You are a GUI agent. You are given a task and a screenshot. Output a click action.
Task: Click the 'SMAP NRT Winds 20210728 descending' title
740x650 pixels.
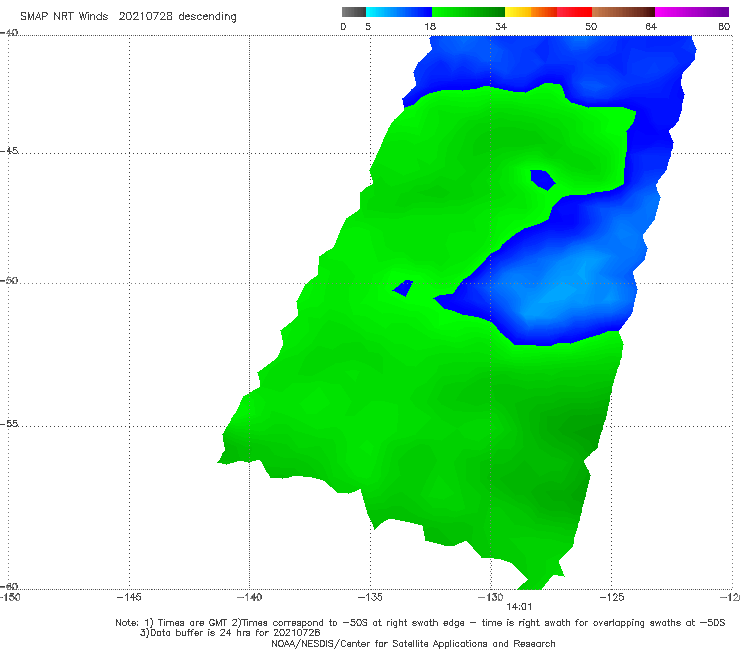tap(128, 17)
